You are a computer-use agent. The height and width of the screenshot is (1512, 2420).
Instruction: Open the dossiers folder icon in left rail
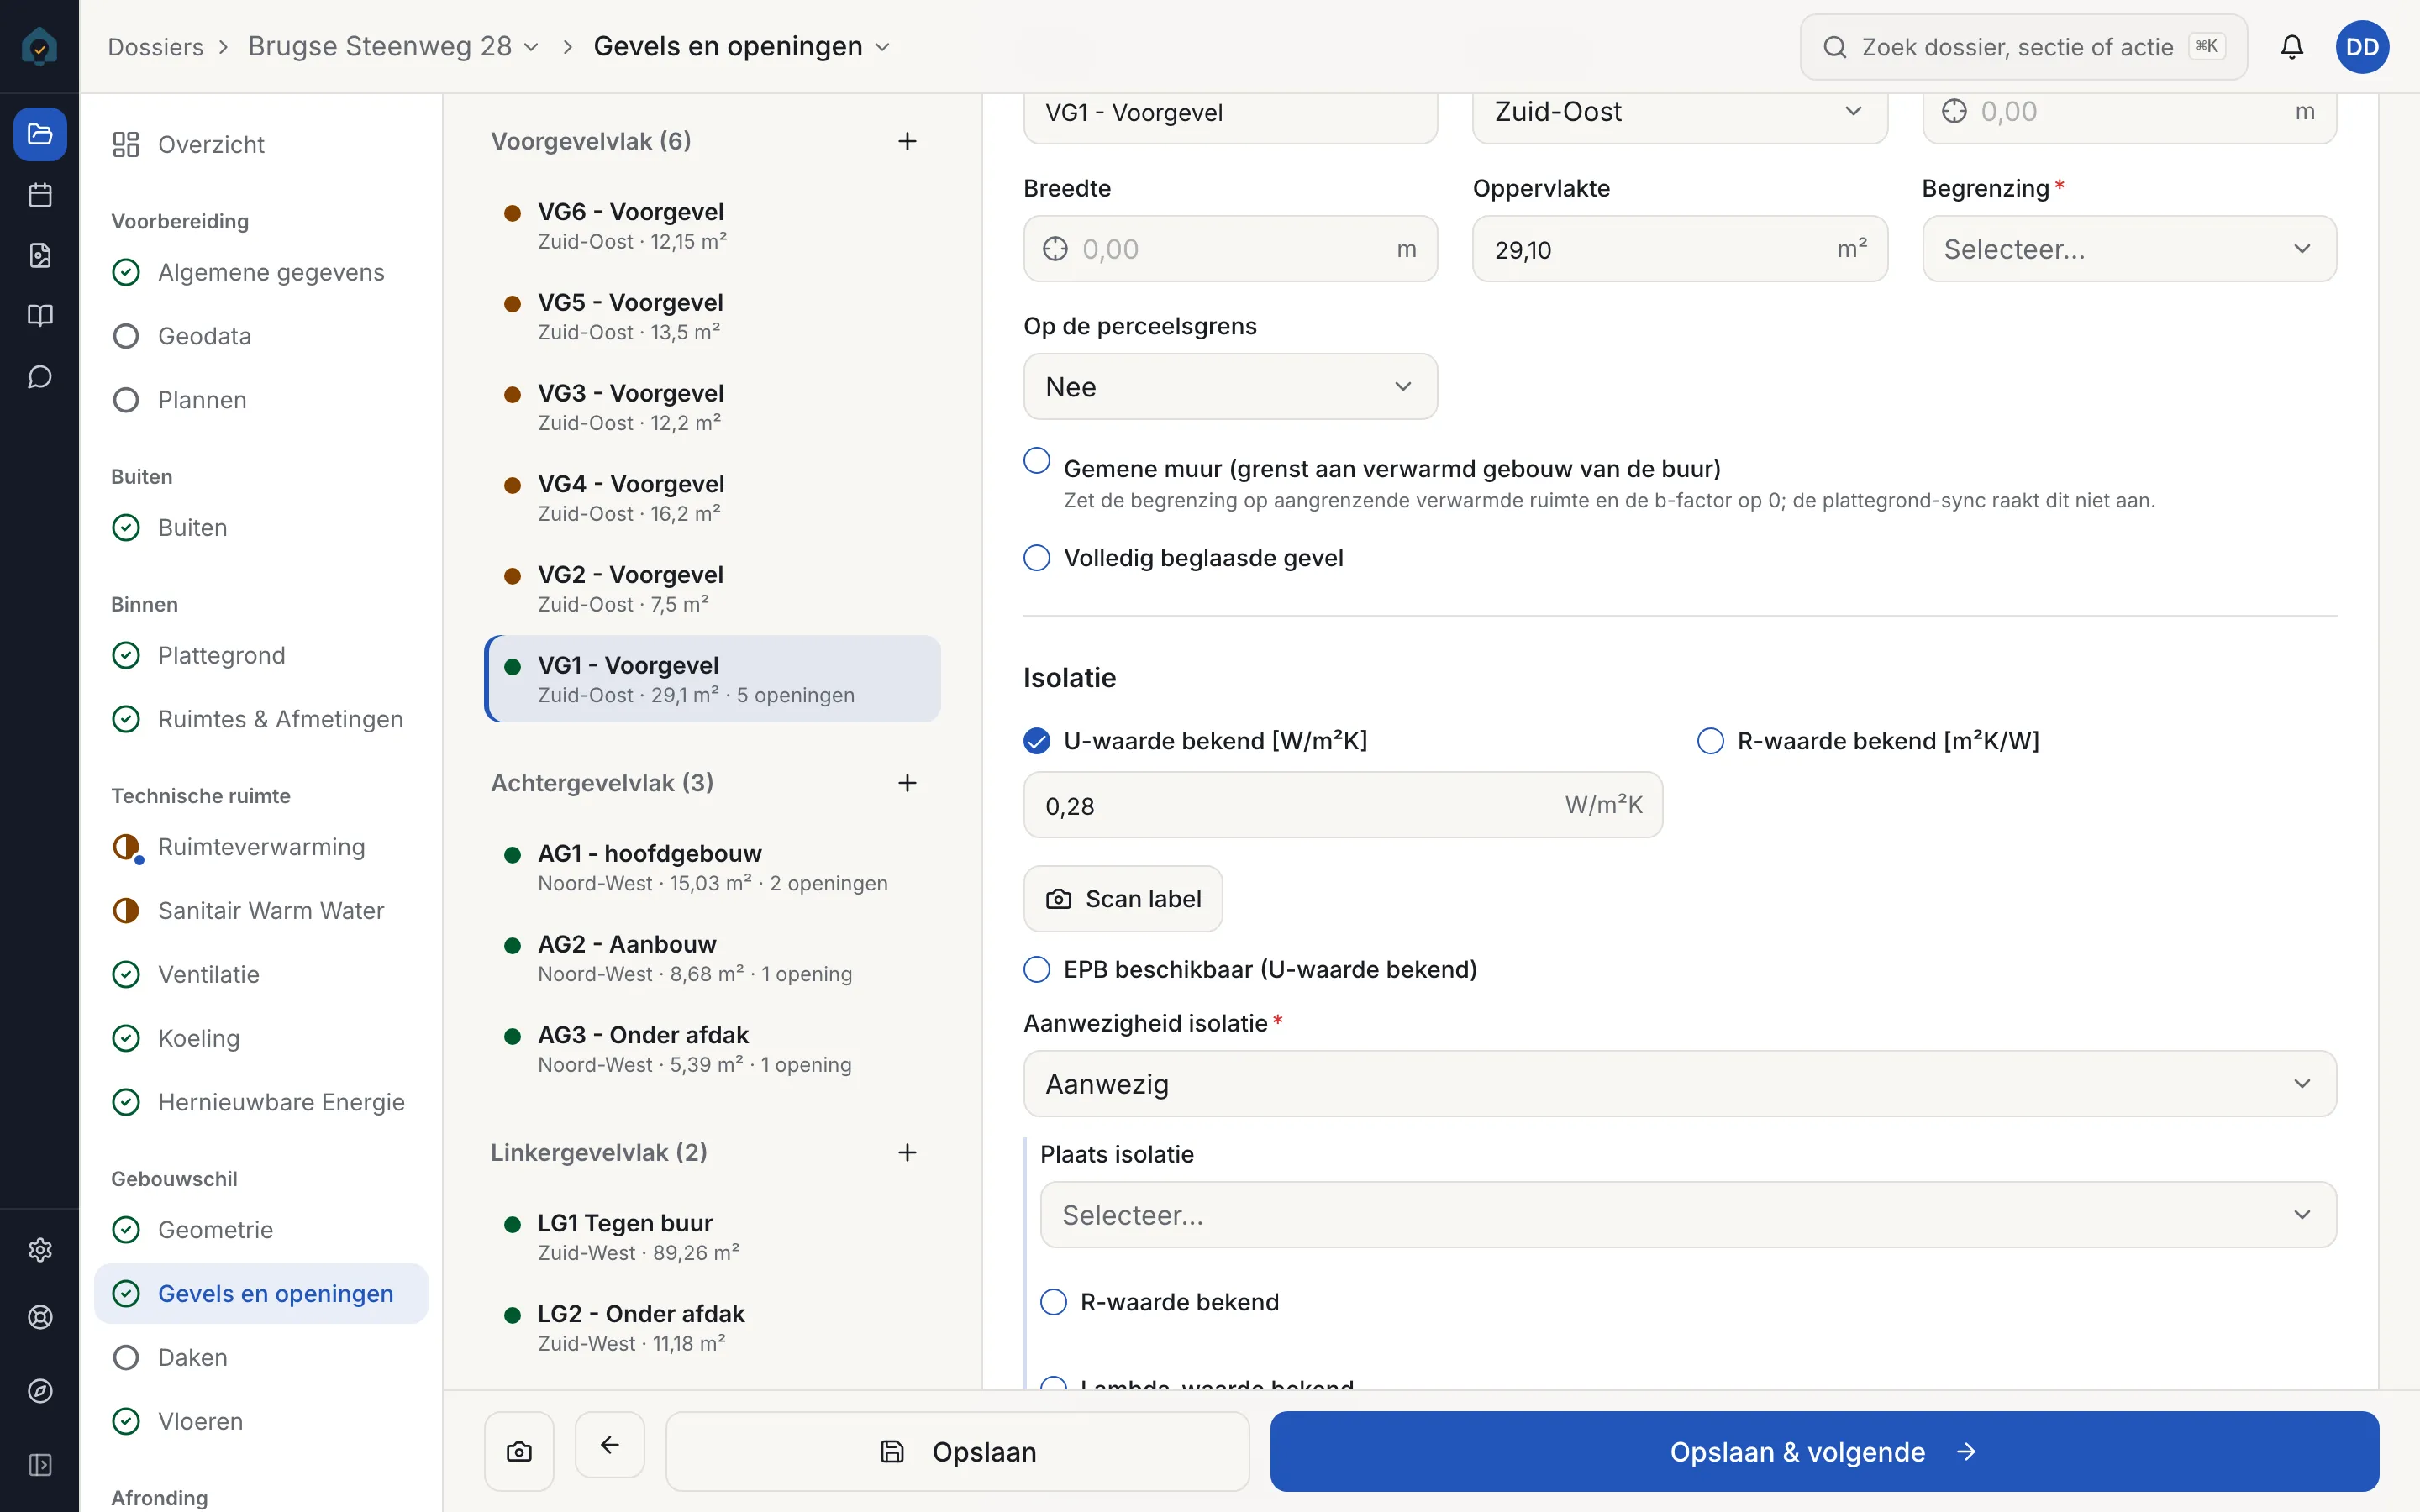pos(40,134)
